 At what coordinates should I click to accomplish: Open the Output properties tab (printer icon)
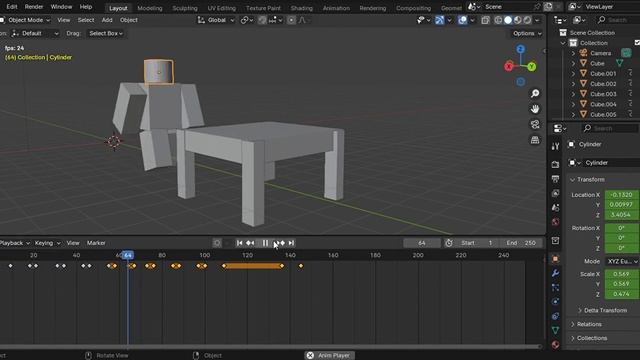tap(555, 179)
